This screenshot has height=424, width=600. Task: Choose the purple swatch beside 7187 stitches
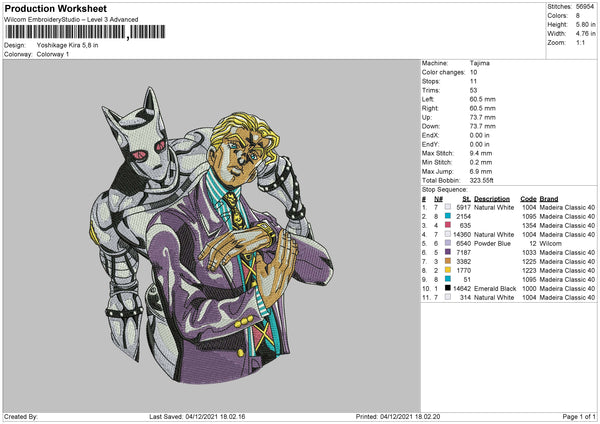tap(448, 252)
